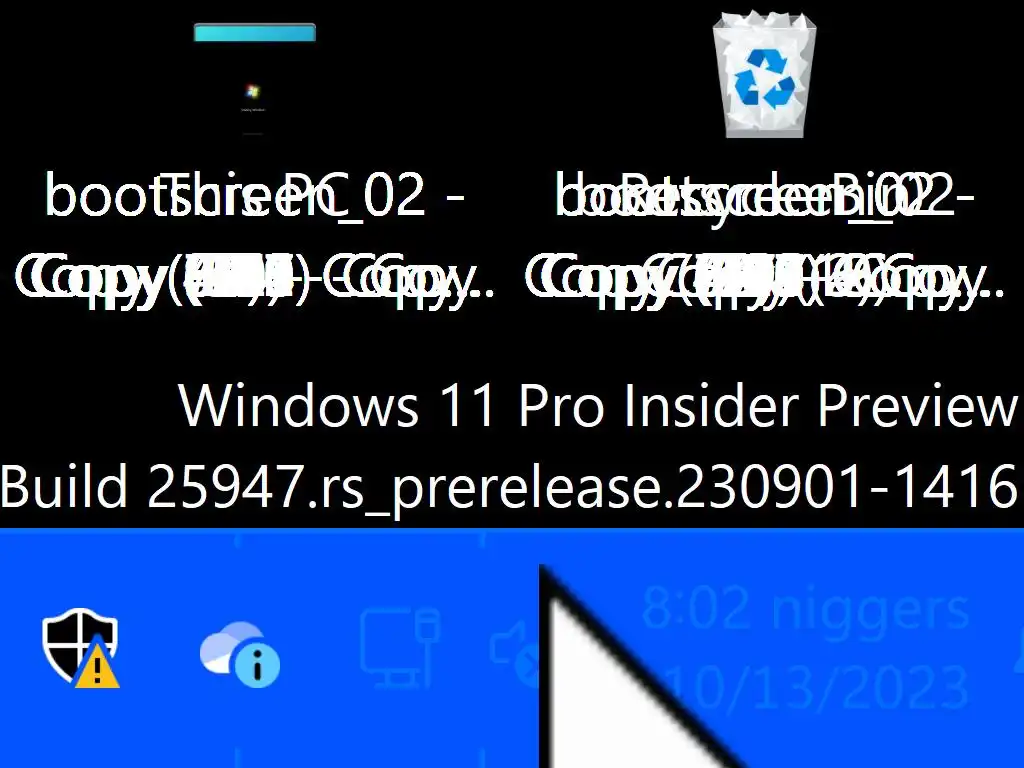Select the overlapping bootscreen_02 filename label

[255, 196]
